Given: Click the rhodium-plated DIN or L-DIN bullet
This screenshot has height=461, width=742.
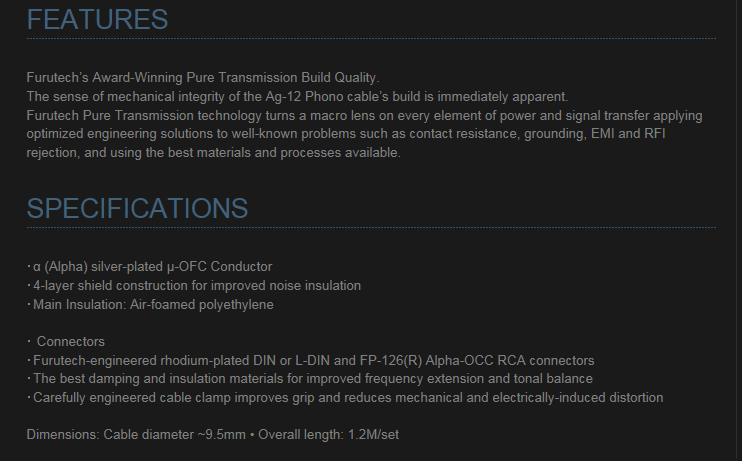Looking at the screenshot, I should coord(310,361).
